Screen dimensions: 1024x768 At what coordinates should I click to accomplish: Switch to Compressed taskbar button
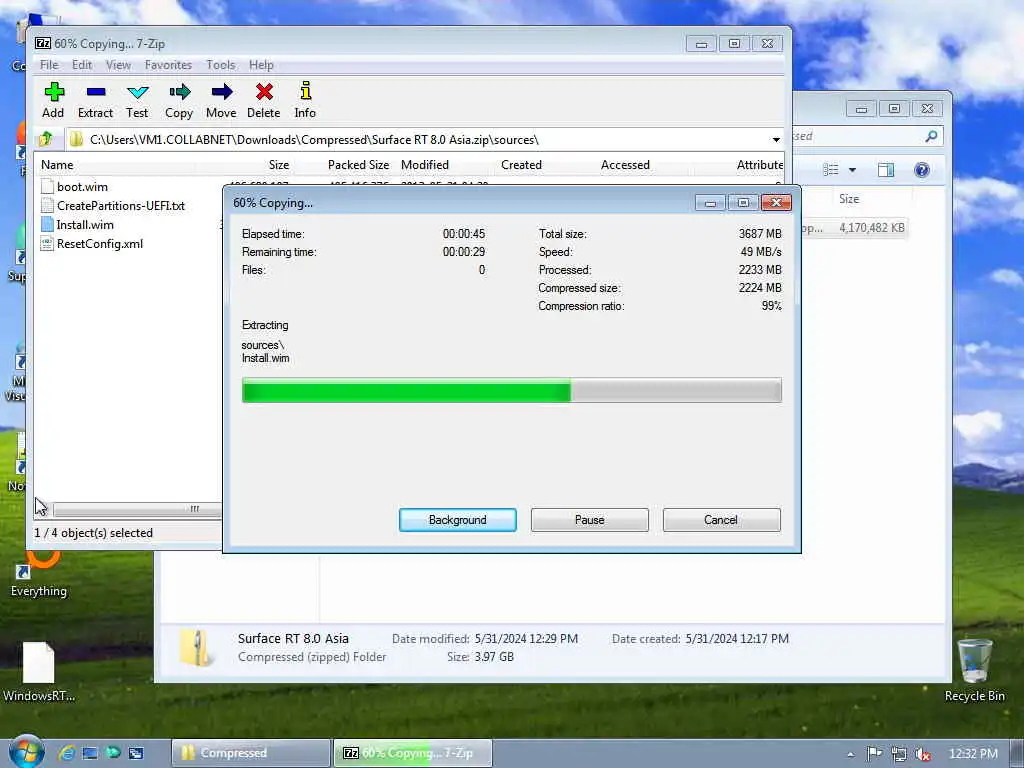251,753
